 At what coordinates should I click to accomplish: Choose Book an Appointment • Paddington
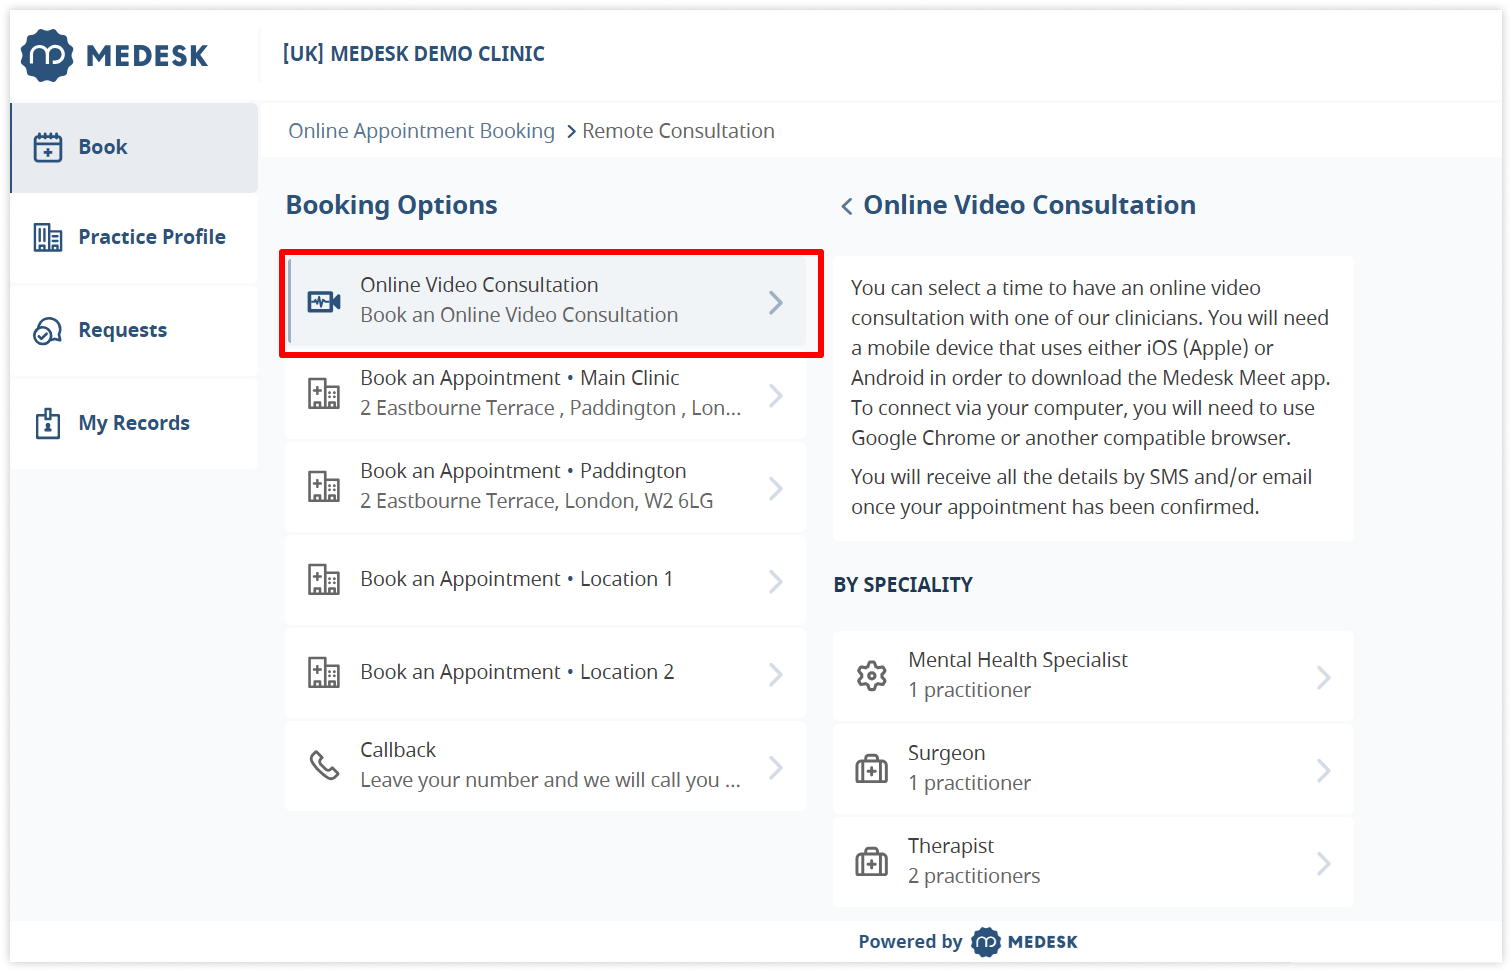coord(545,488)
